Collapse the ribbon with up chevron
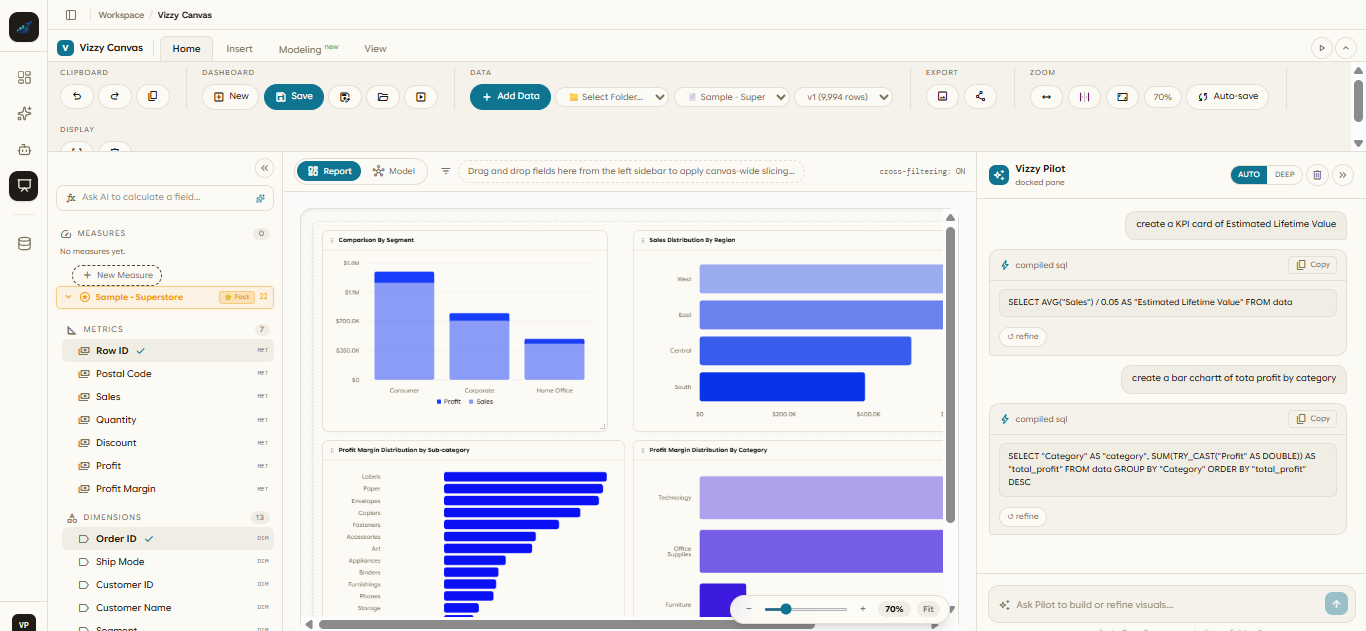1366x631 pixels. [x=1346, y=47]
